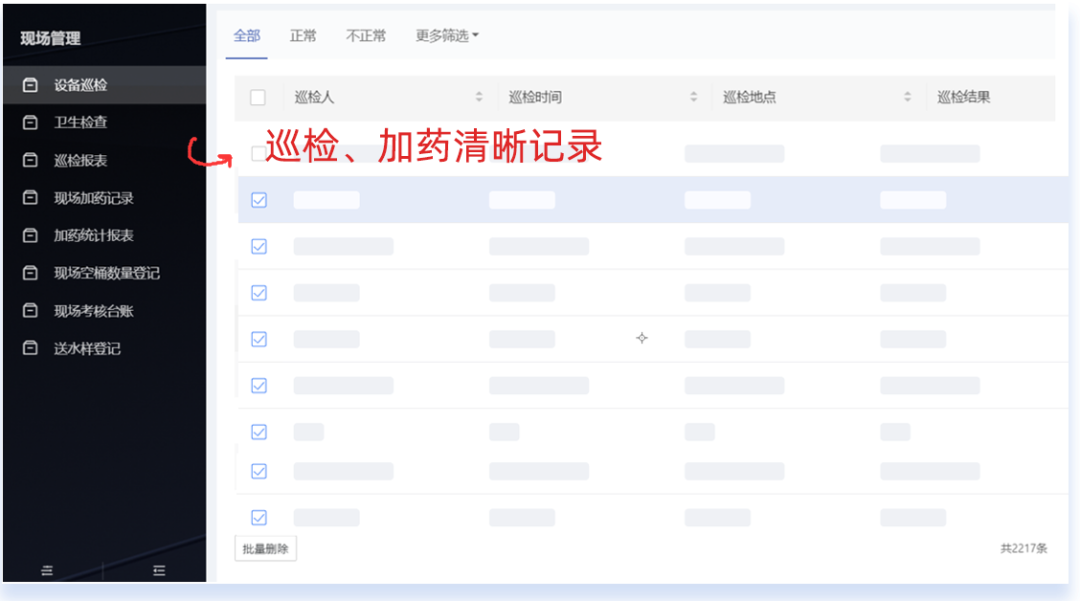The height and width of the screenshot is (601, 1080).
Task: Uncheck the checkbox of the first selected row
Action: click(259, 200)
